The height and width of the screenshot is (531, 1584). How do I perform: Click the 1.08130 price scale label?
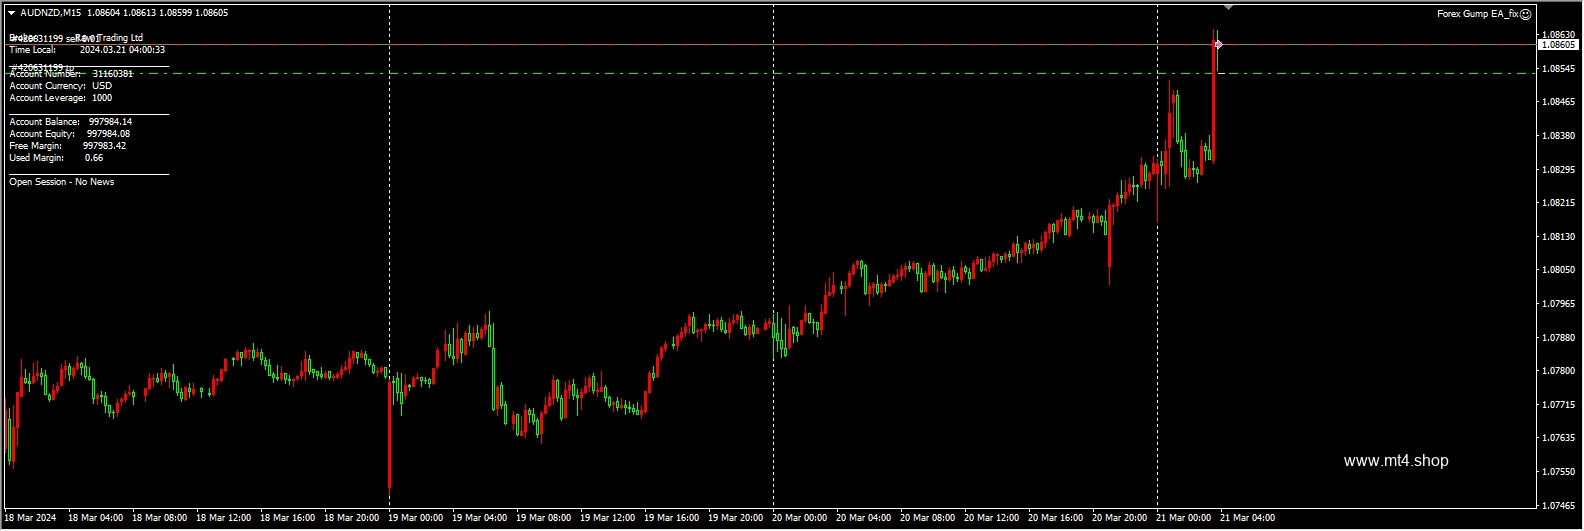coord(1558,237)
